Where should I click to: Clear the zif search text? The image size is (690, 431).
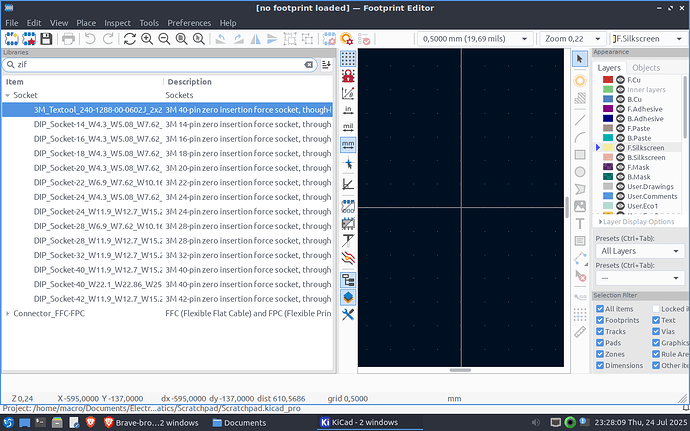tap(308, 65)
